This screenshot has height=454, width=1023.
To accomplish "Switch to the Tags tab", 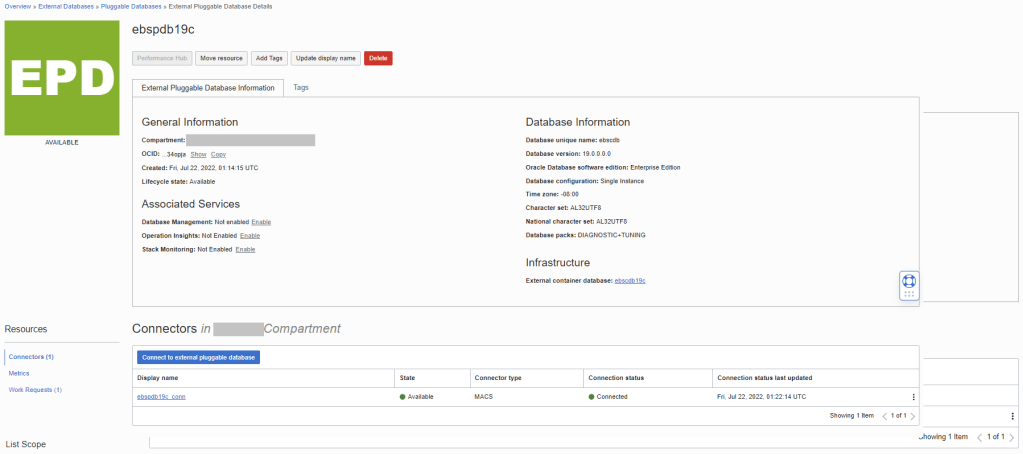I will [300, 88].
